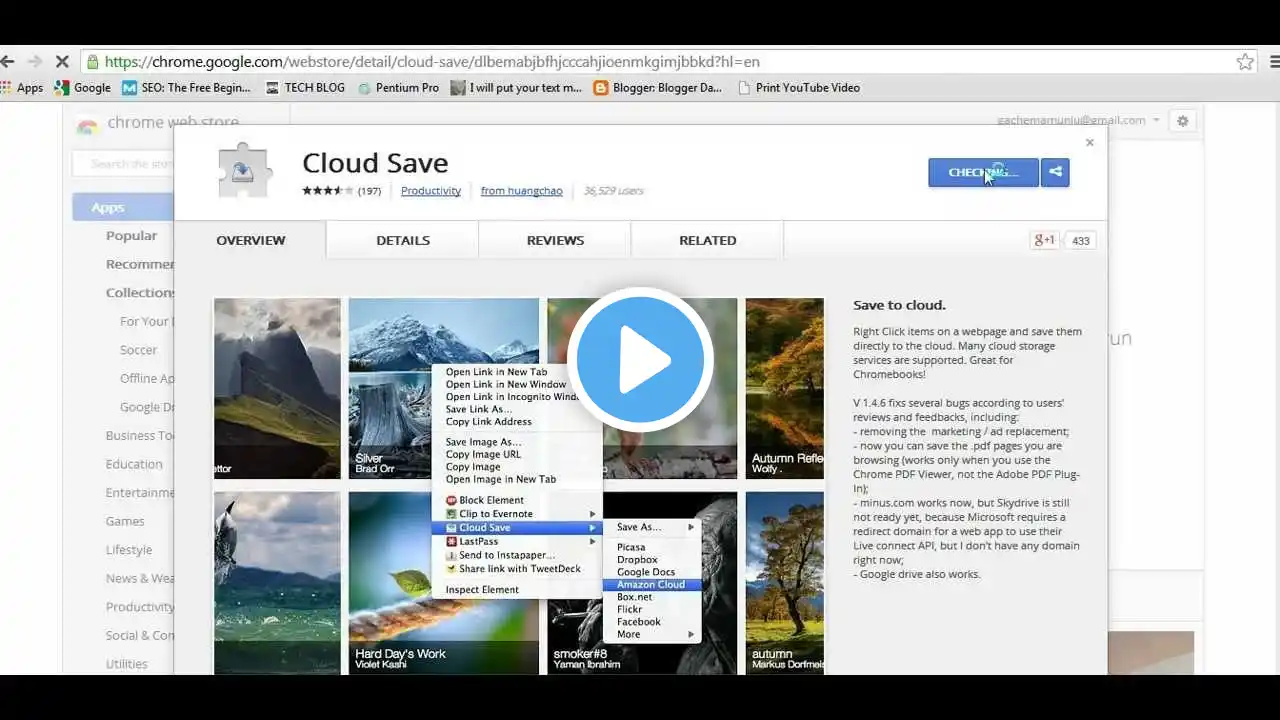This screenshot has height=720, width=1280.
Task: Open the TECH BLOG bookmark
Action: (305, 88)
